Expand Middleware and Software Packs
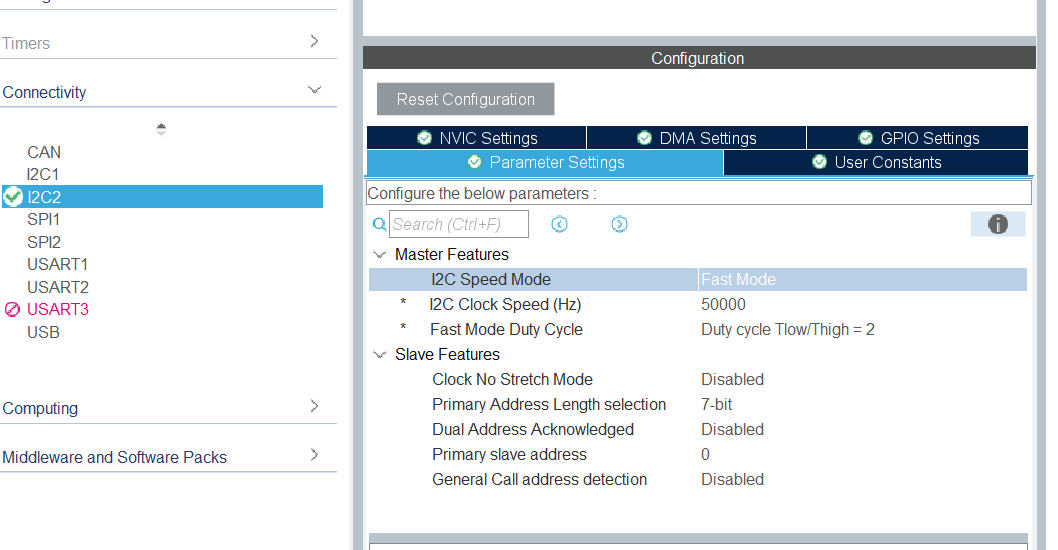 point(314,455)
